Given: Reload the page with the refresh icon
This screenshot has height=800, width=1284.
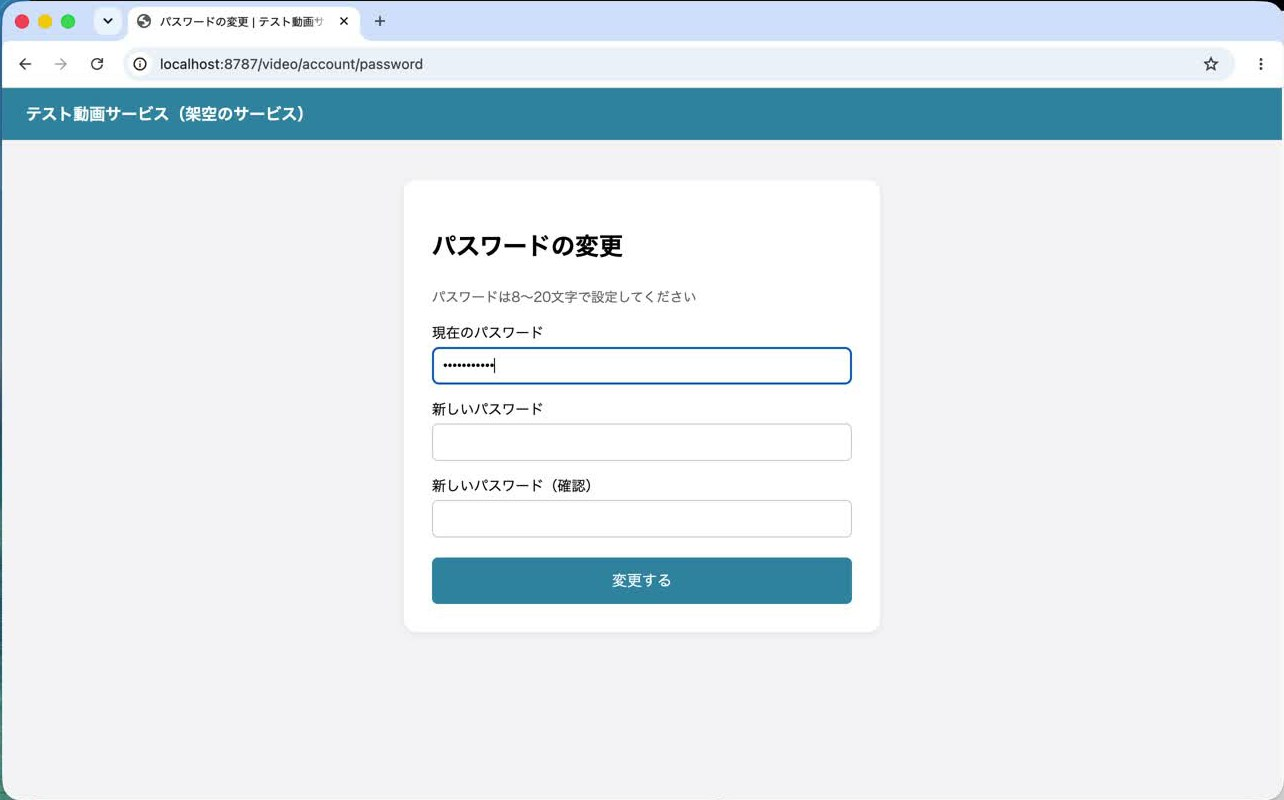Looking at the screenshot, I should click(97, 64).
